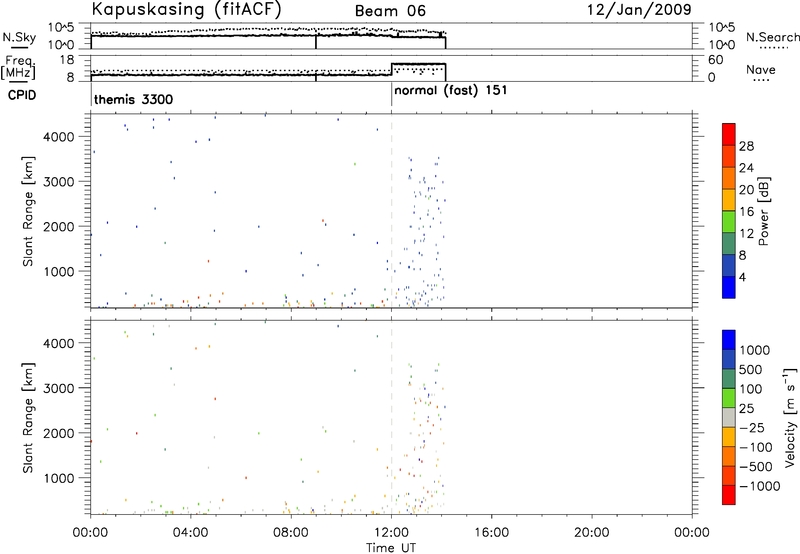
Task: Select the Freq. [MHz] axis label
Action: click(x=18, y=67)
